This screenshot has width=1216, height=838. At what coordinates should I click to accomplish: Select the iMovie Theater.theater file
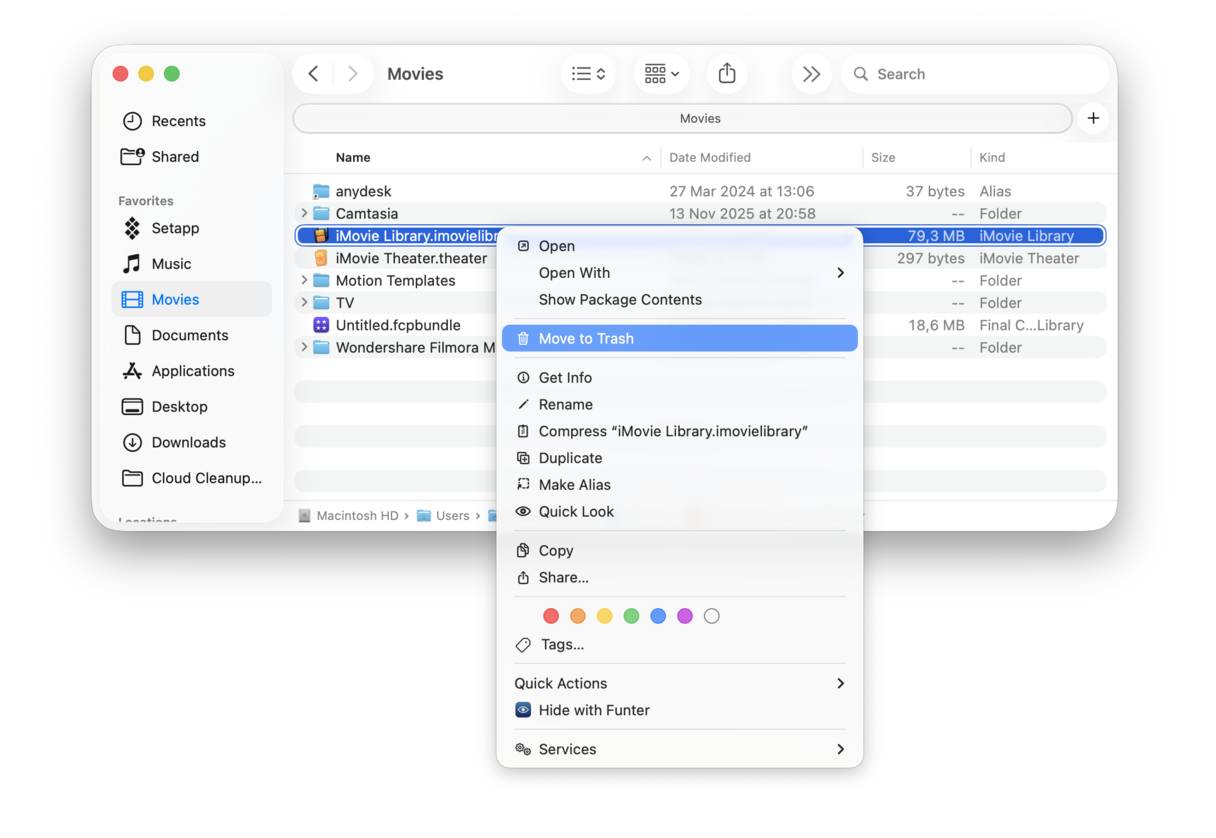(411, 258)
